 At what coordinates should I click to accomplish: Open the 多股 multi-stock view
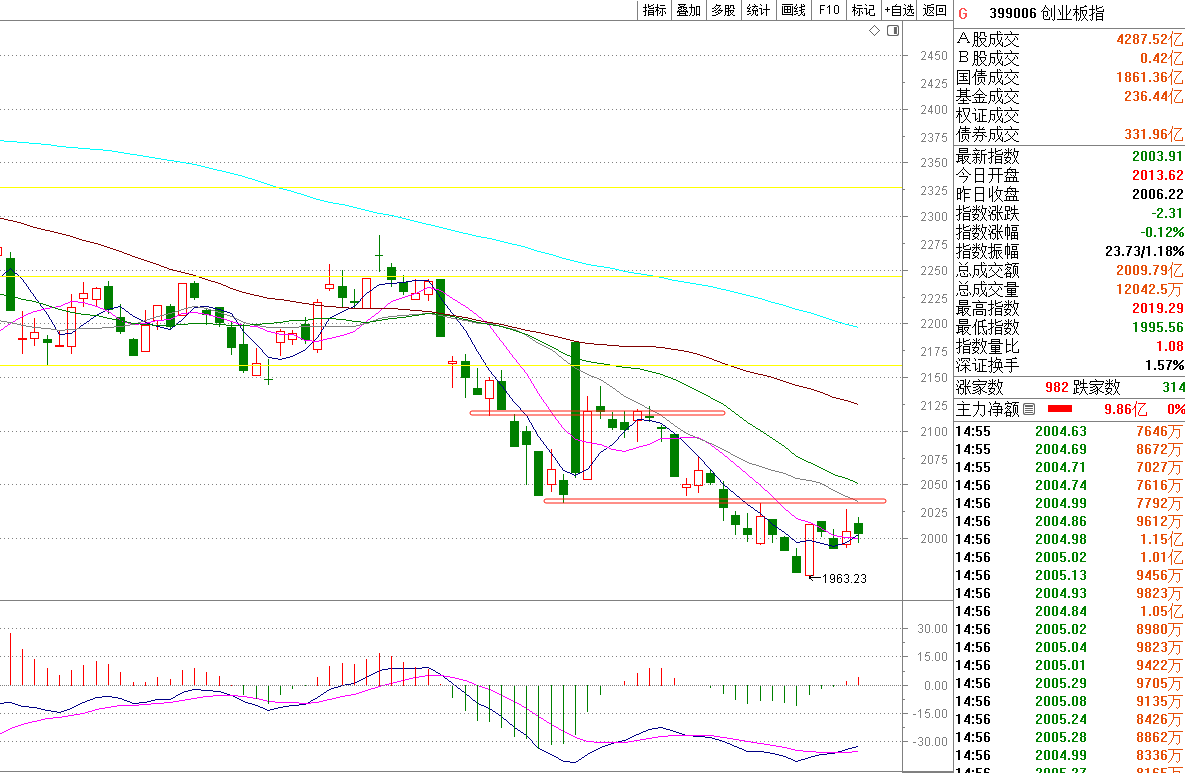[723, 10]
